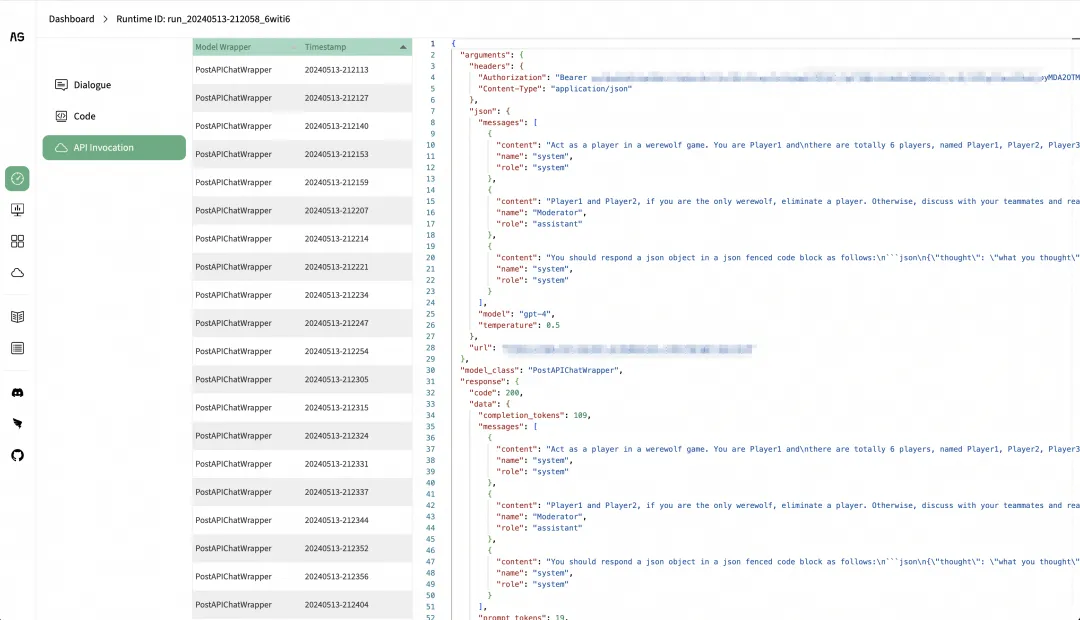Select the row with timestamp 20240513-212404
This screenshot has height=620, width=1080.
pos(302,605)
